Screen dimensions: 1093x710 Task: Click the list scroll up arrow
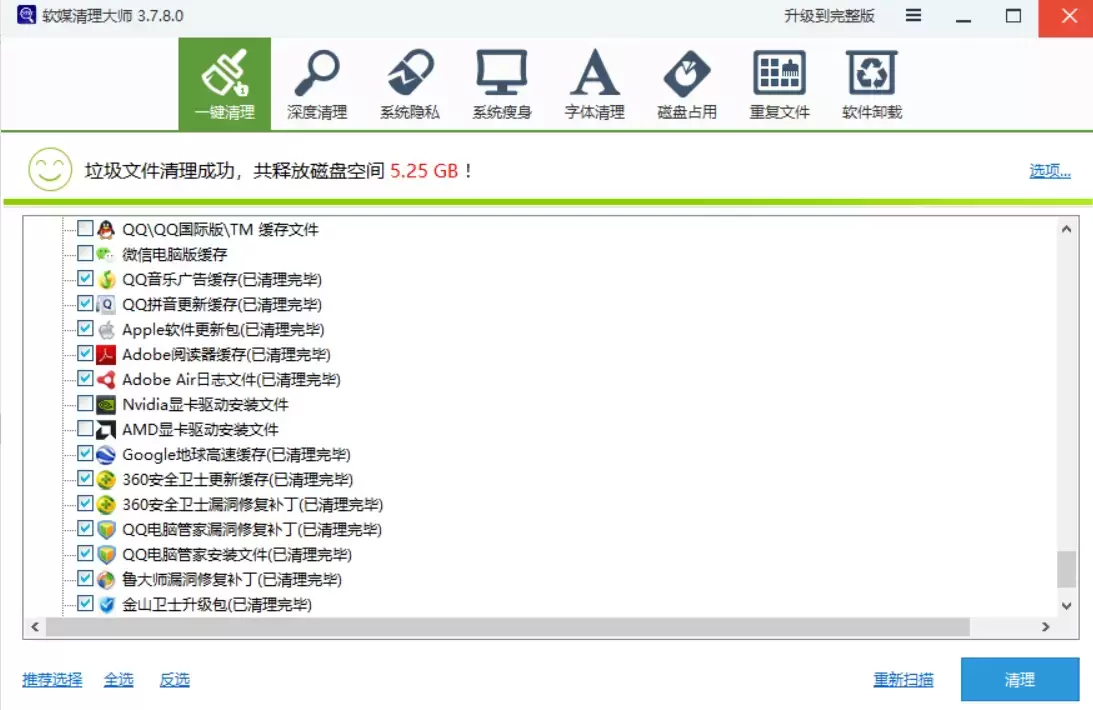click(1067, 229)
